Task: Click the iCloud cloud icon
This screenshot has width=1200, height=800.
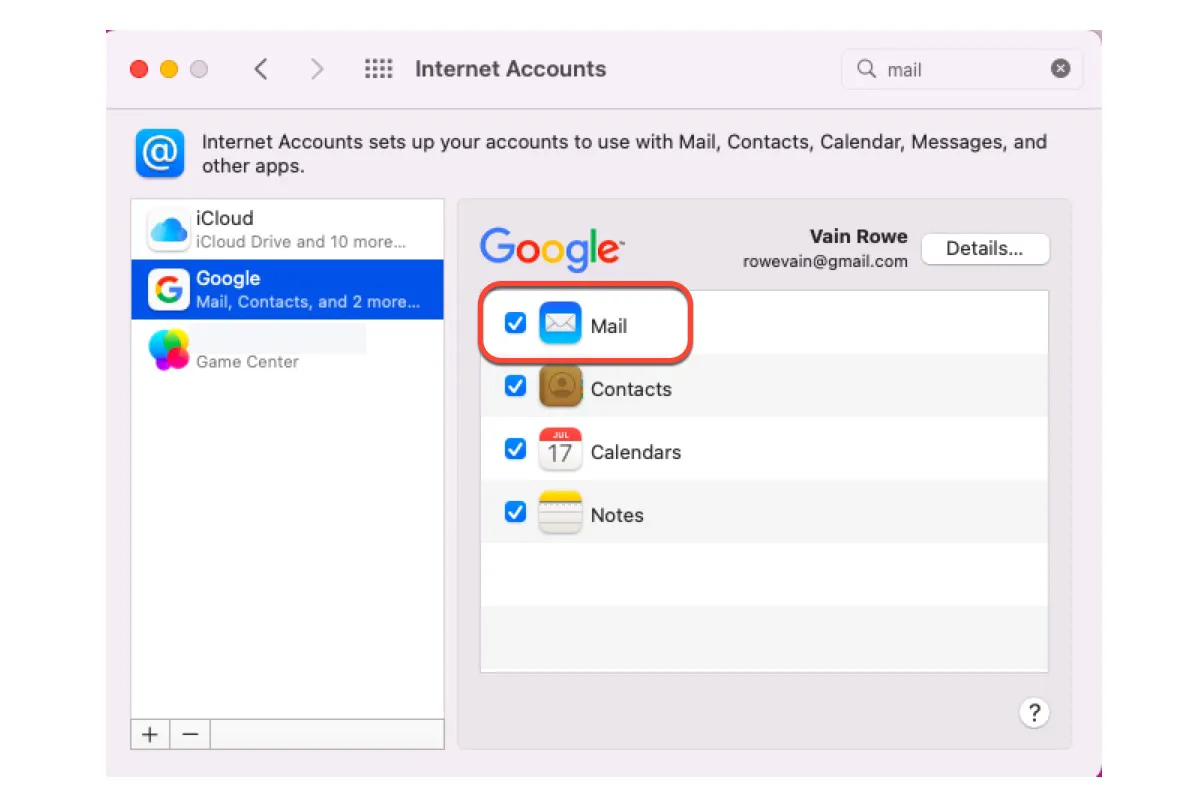Action: (166, 229)
